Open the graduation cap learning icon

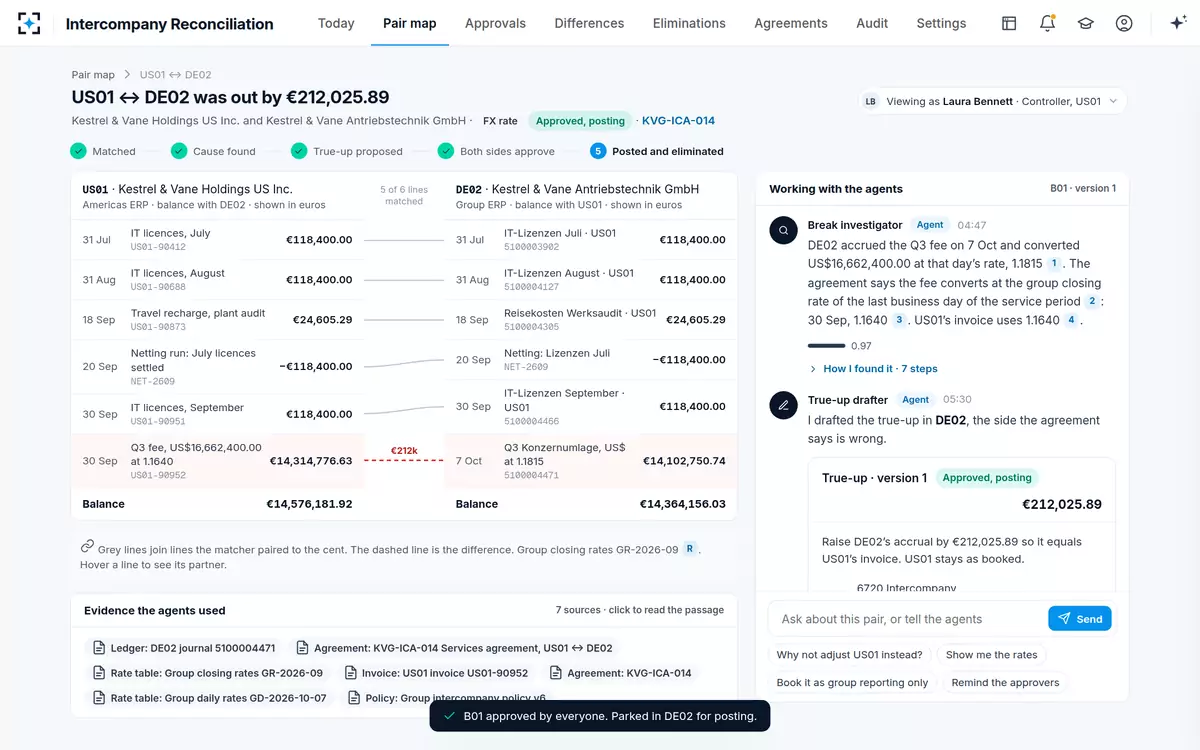click(x=1085, y=23)
